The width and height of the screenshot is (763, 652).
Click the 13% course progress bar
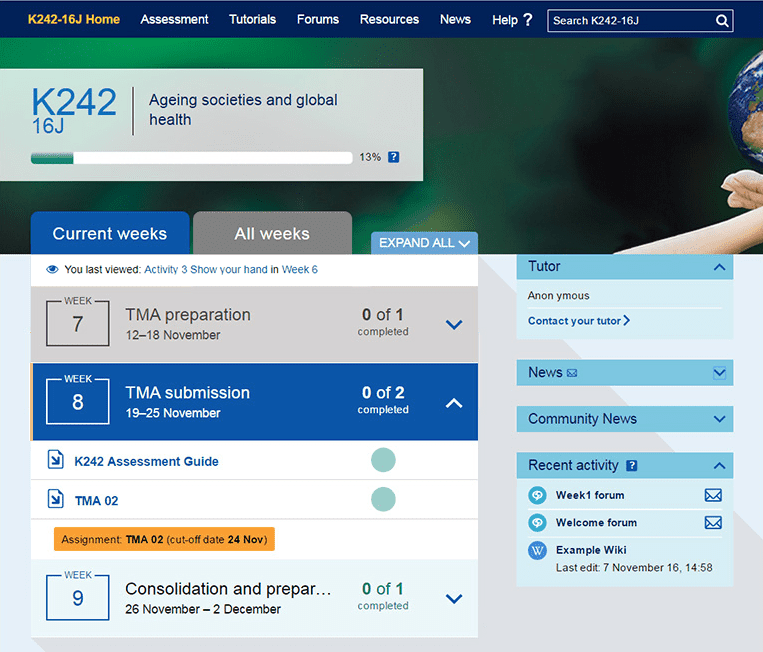tap(191, 158)
